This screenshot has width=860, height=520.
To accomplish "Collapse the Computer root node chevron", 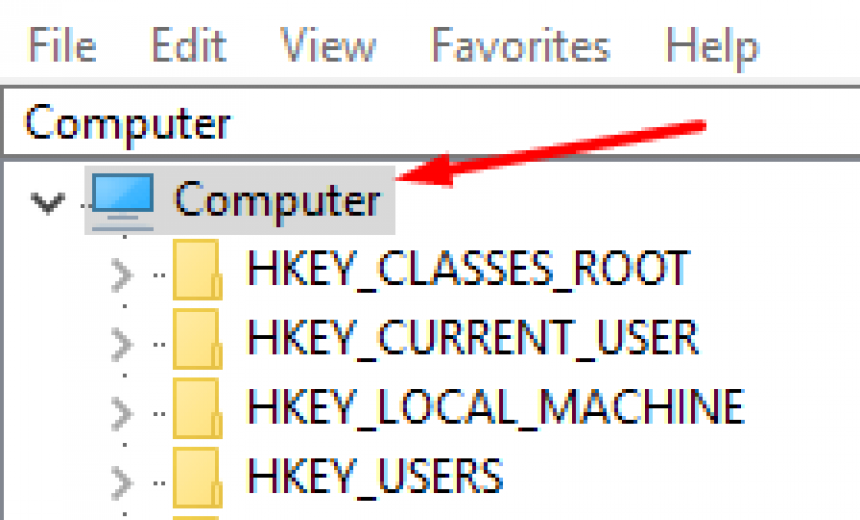I will [x=48, y=202].
